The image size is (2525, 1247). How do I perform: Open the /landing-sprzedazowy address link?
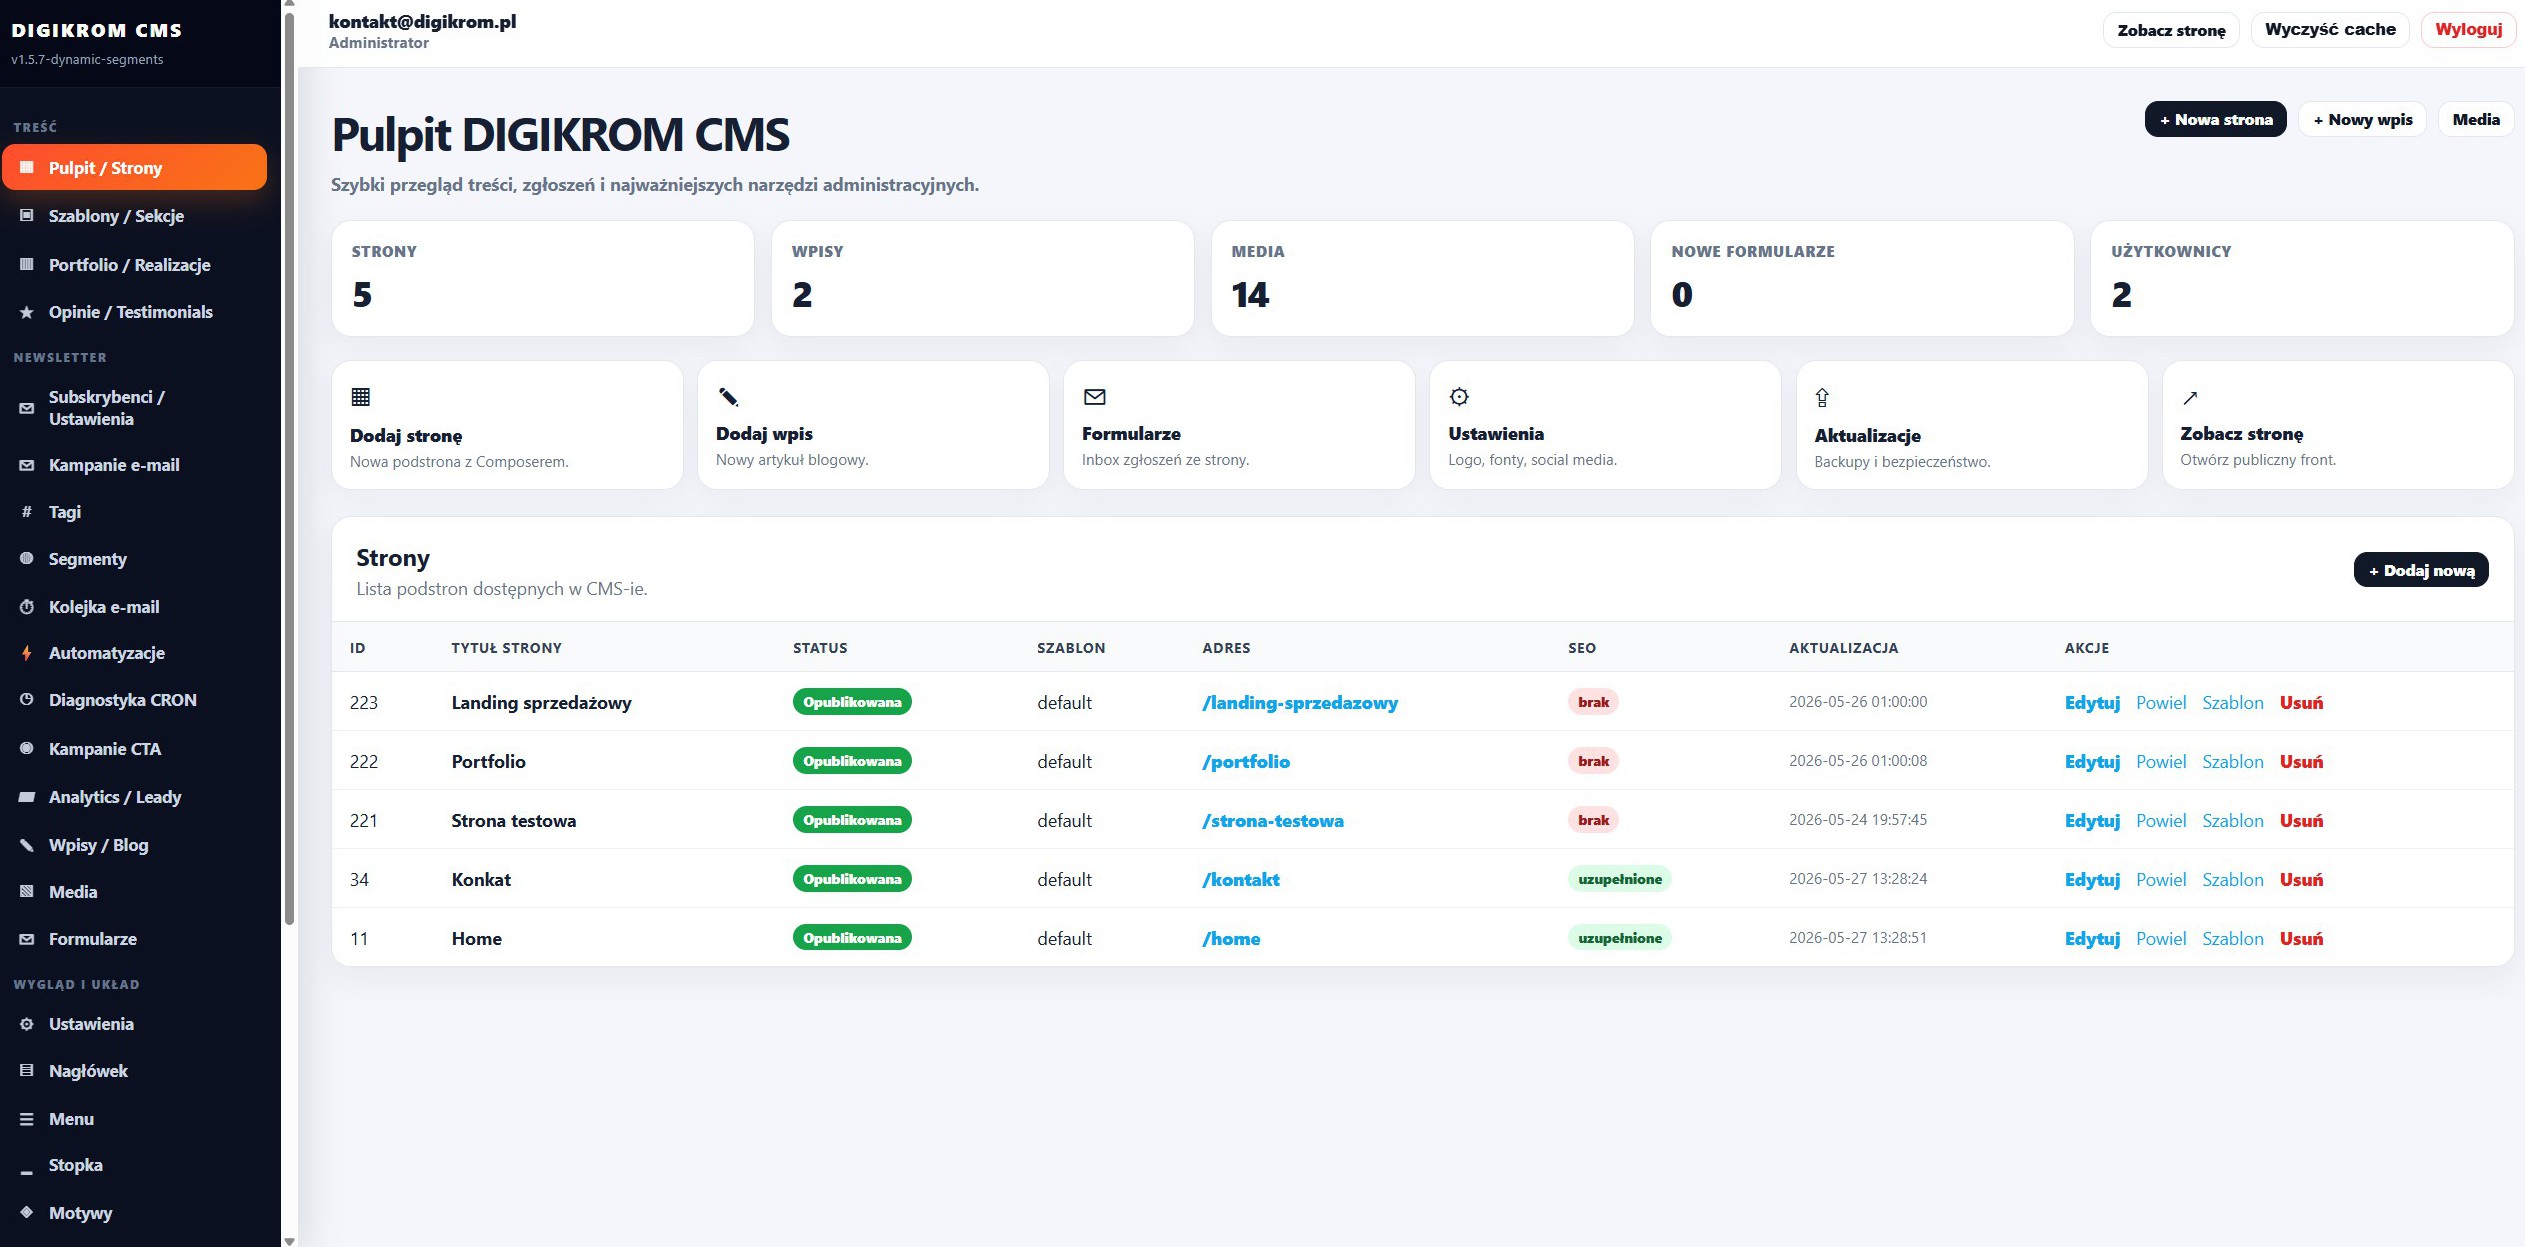tap(1300, 703)
